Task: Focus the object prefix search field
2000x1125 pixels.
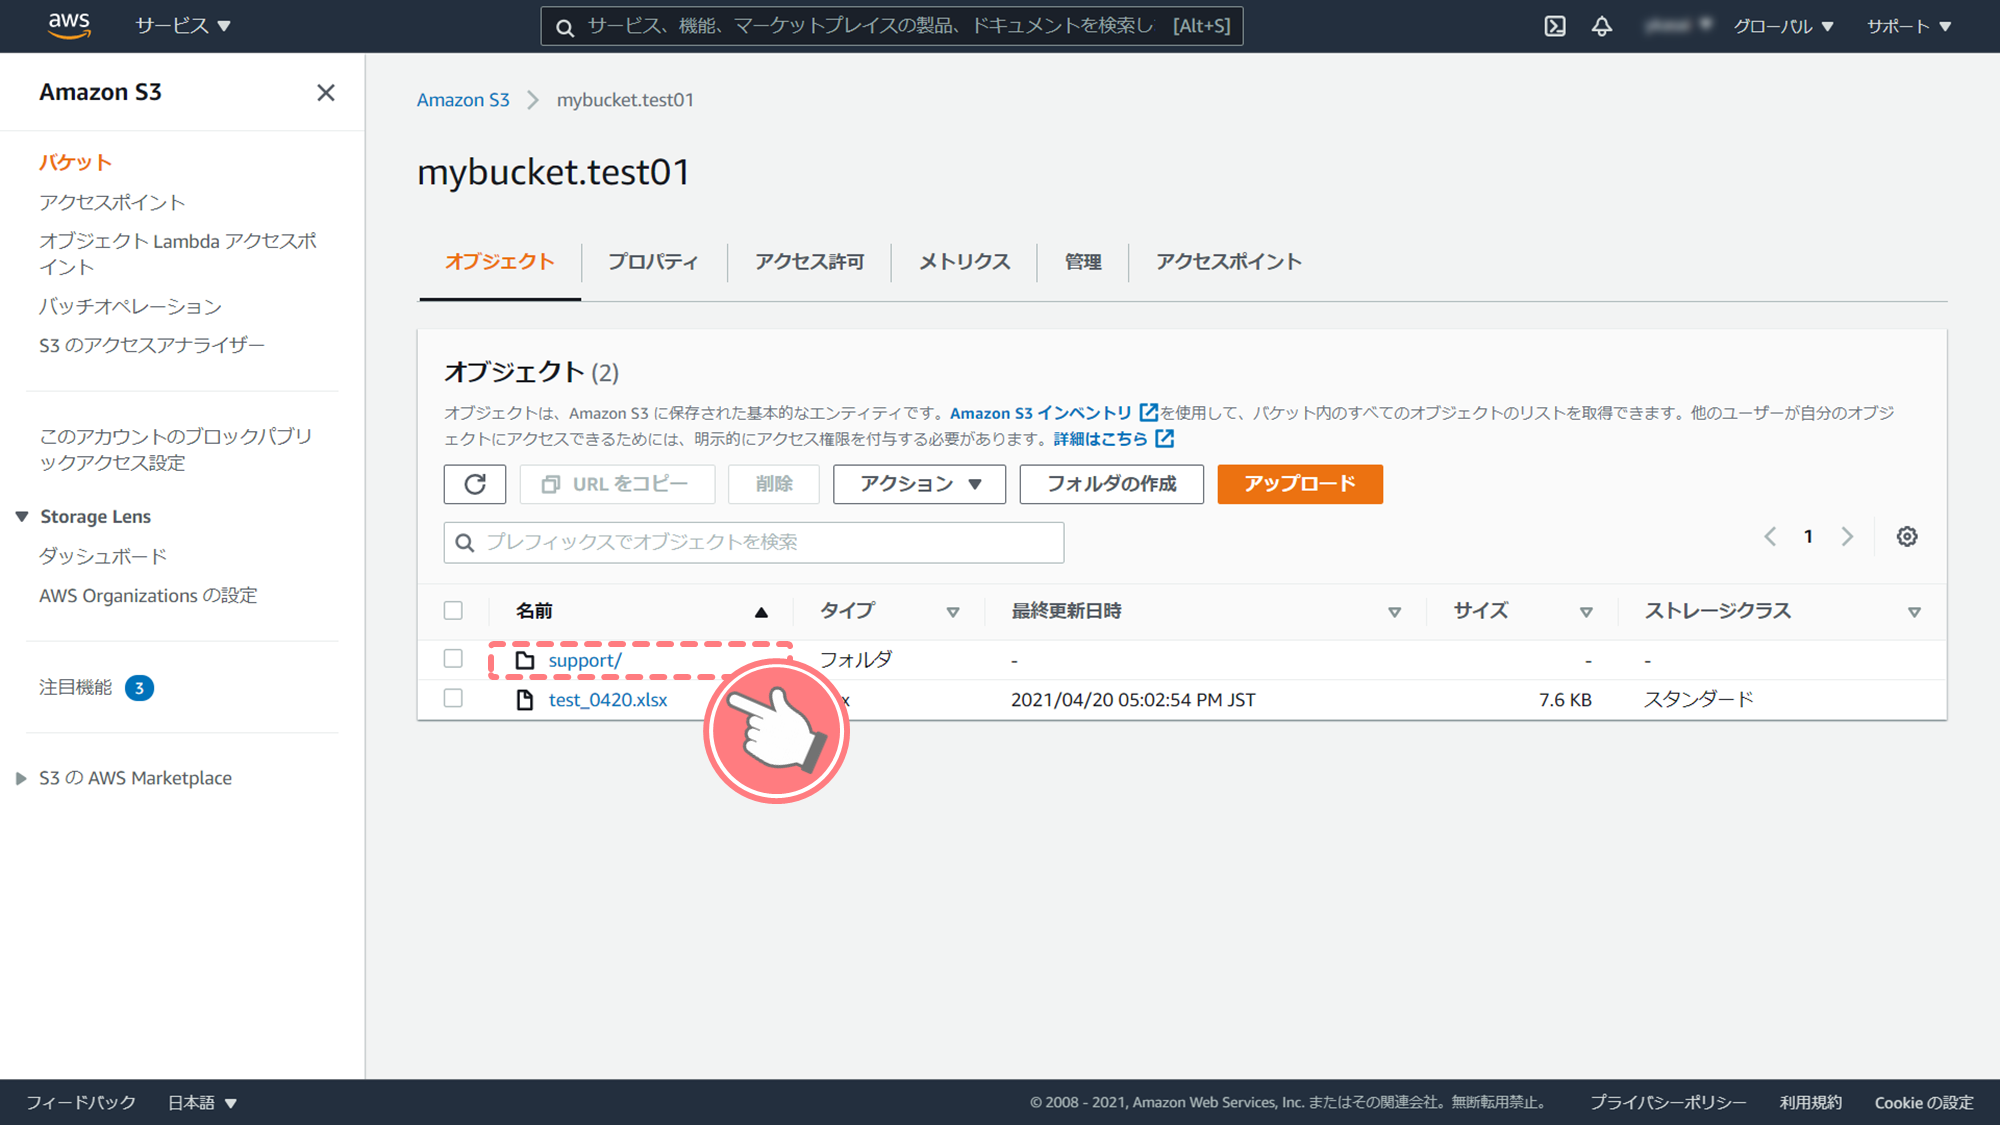Action: tap(754, 542)
